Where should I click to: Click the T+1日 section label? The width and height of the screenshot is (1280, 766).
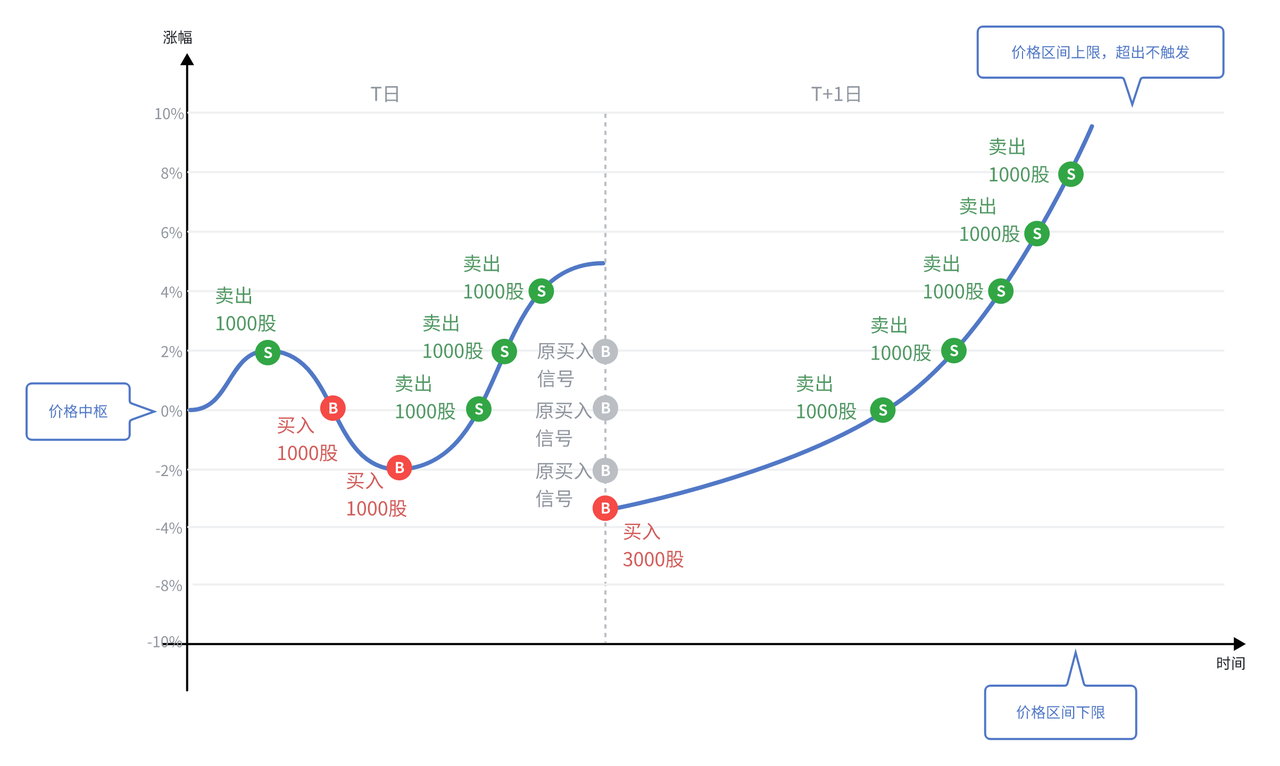836,94
